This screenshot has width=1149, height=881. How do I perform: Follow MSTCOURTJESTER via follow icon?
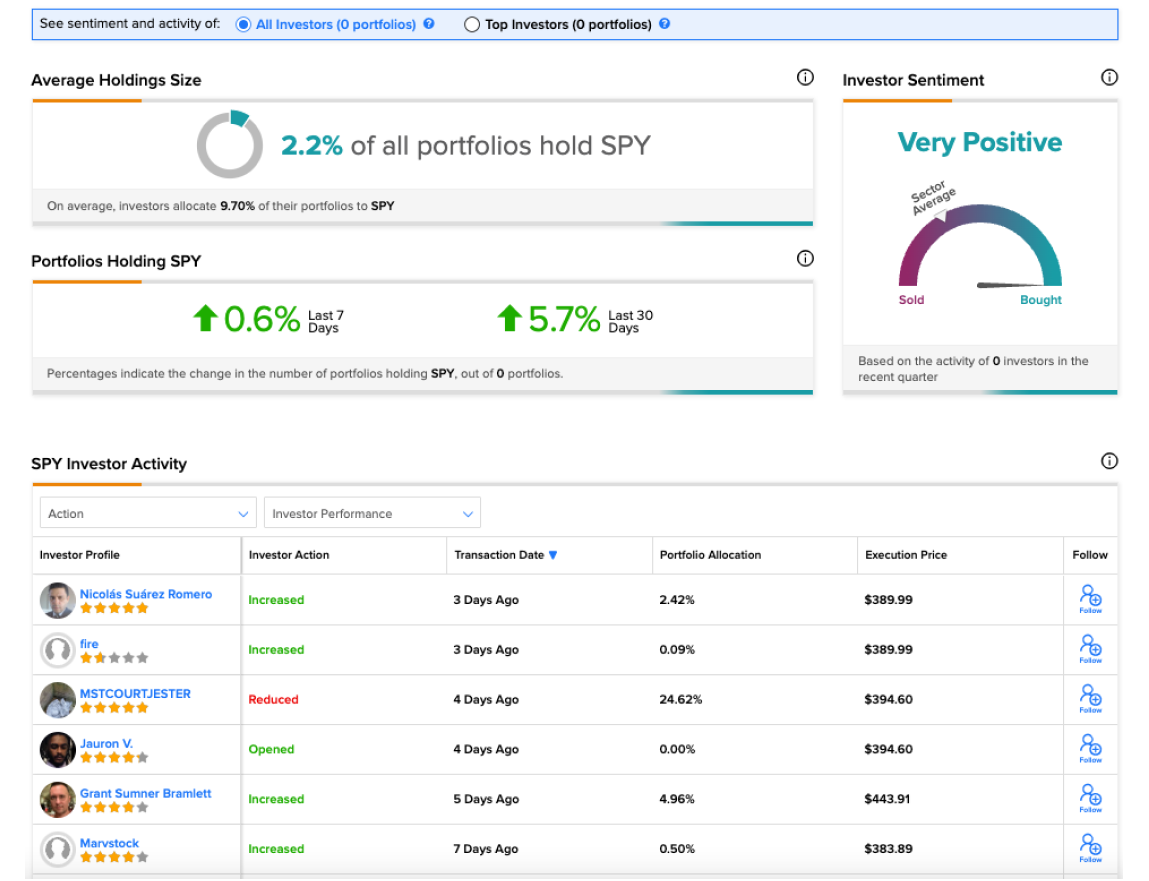click(x=1090, y=698)
